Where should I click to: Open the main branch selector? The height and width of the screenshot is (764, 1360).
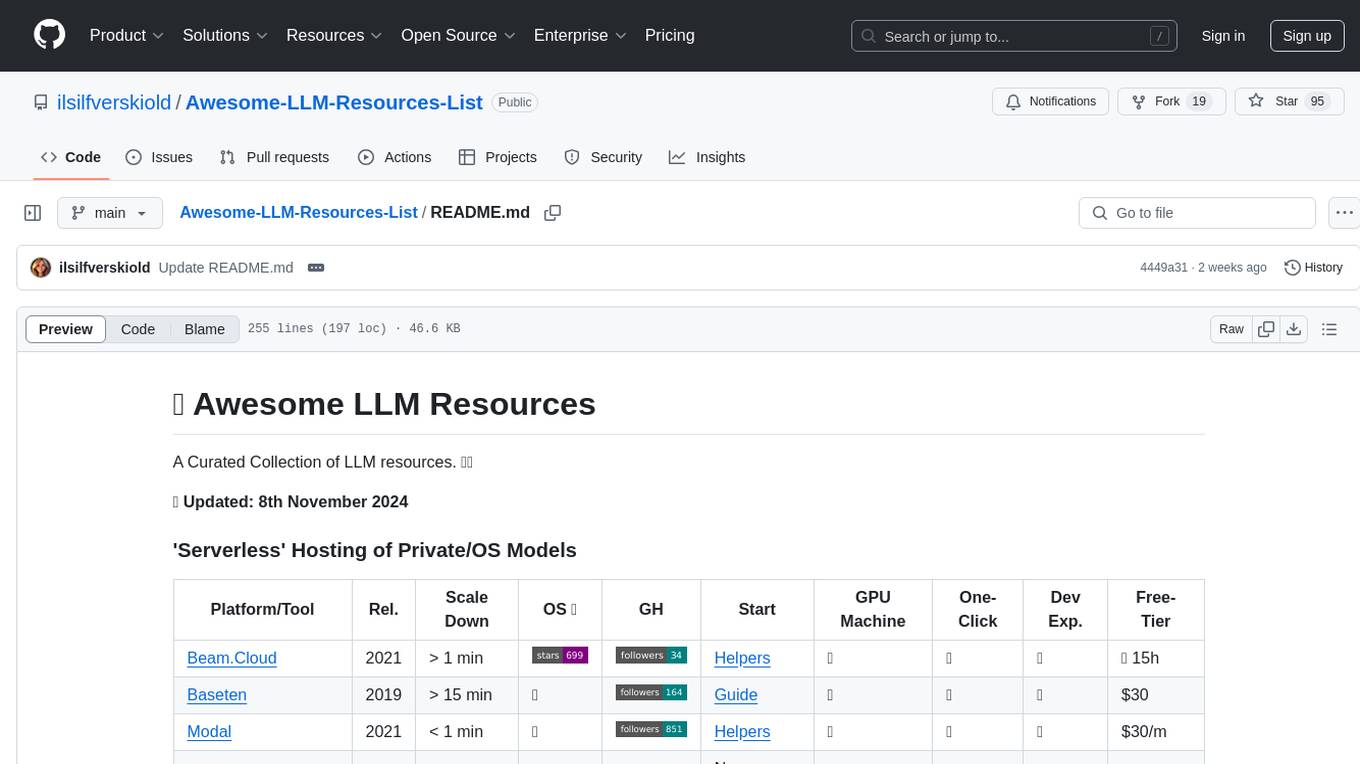[109, 213]
